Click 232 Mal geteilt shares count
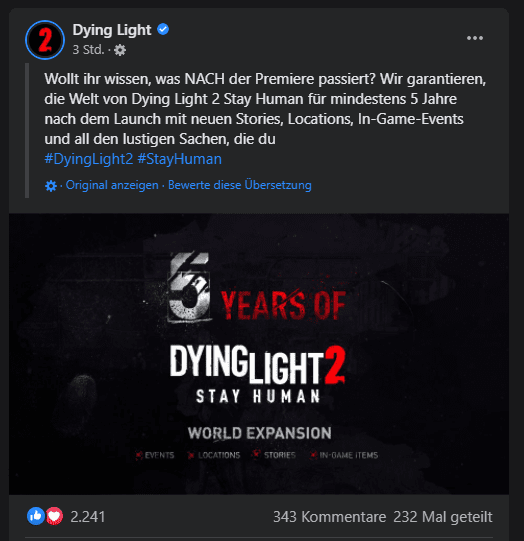The width and height of the screenshot is (524, 541). [443, 517]
